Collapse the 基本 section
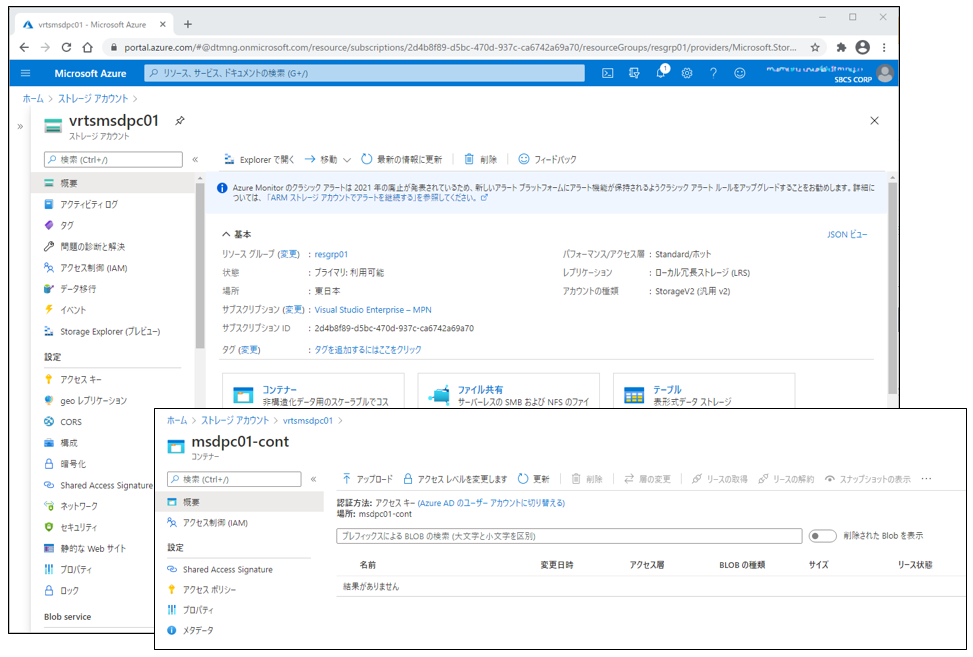Screen dimensions: 973x657 coord(236,234)
